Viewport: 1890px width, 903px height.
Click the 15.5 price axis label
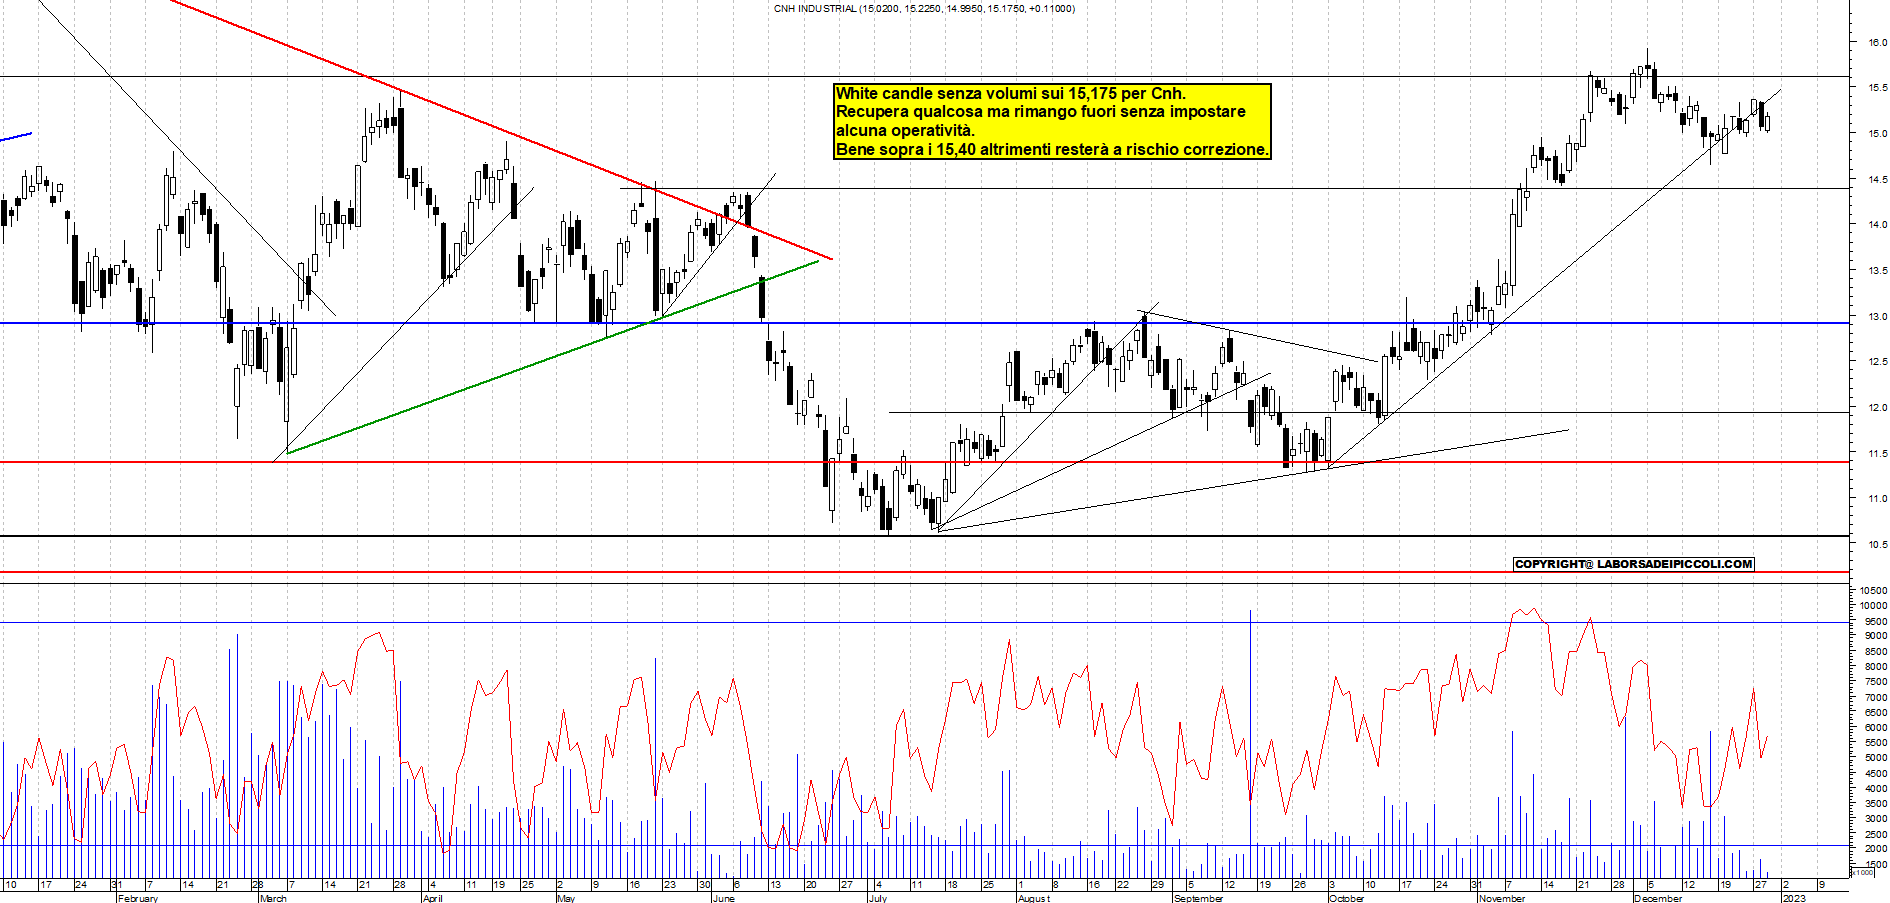1877,88
